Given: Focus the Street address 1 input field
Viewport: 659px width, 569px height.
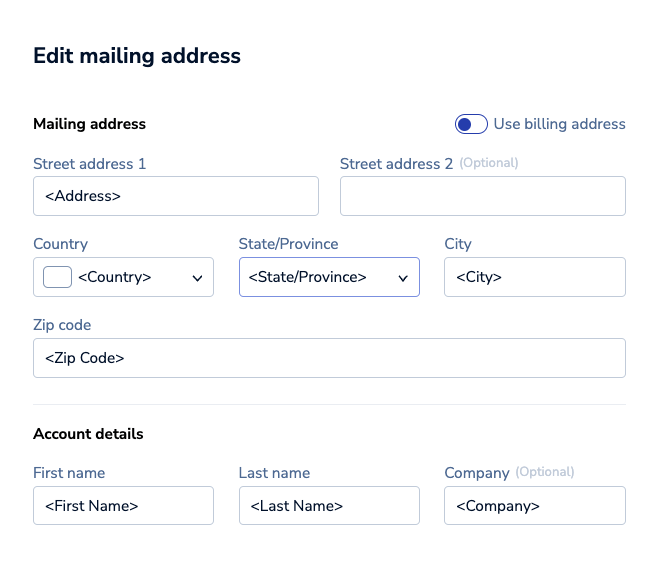Looking at the screenshot, I should (175, 196).
